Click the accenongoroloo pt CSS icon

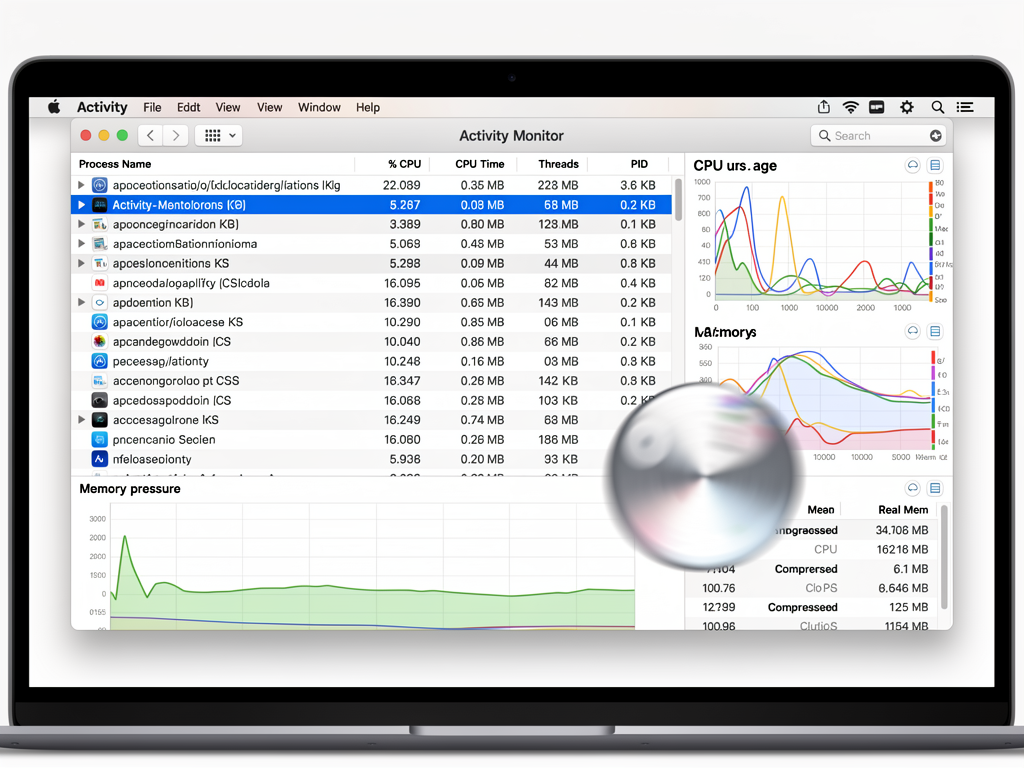99,381
